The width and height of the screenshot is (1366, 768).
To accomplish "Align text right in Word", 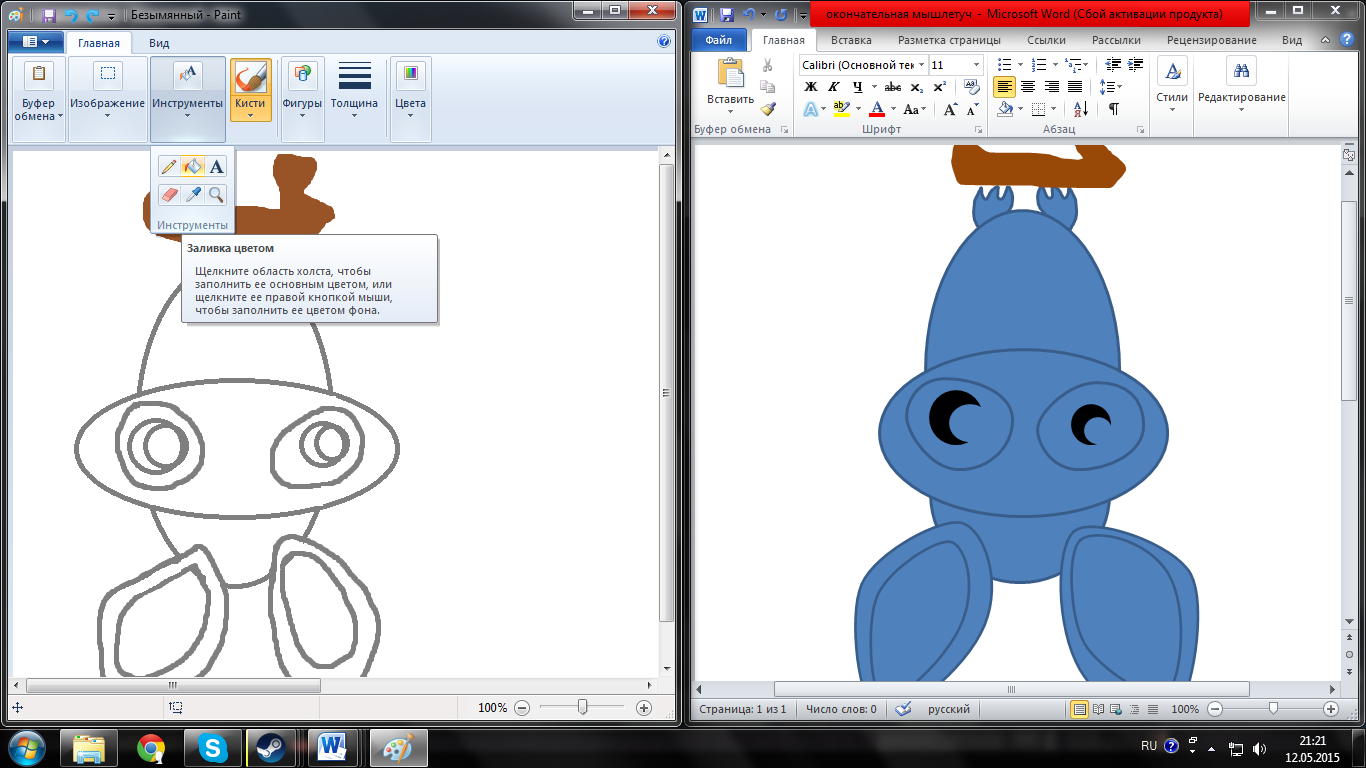I will 1052,87.
